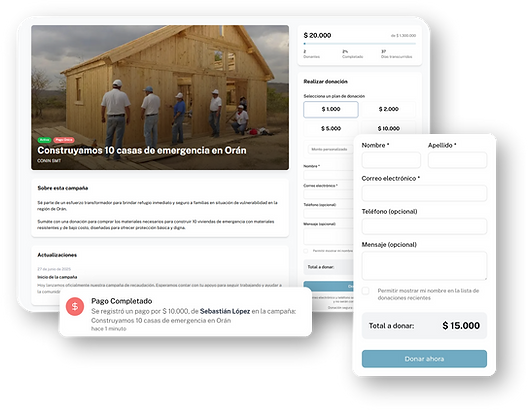
Task: Click the Mensaje (opcional) text area in front card
Action: click(424, 266)
